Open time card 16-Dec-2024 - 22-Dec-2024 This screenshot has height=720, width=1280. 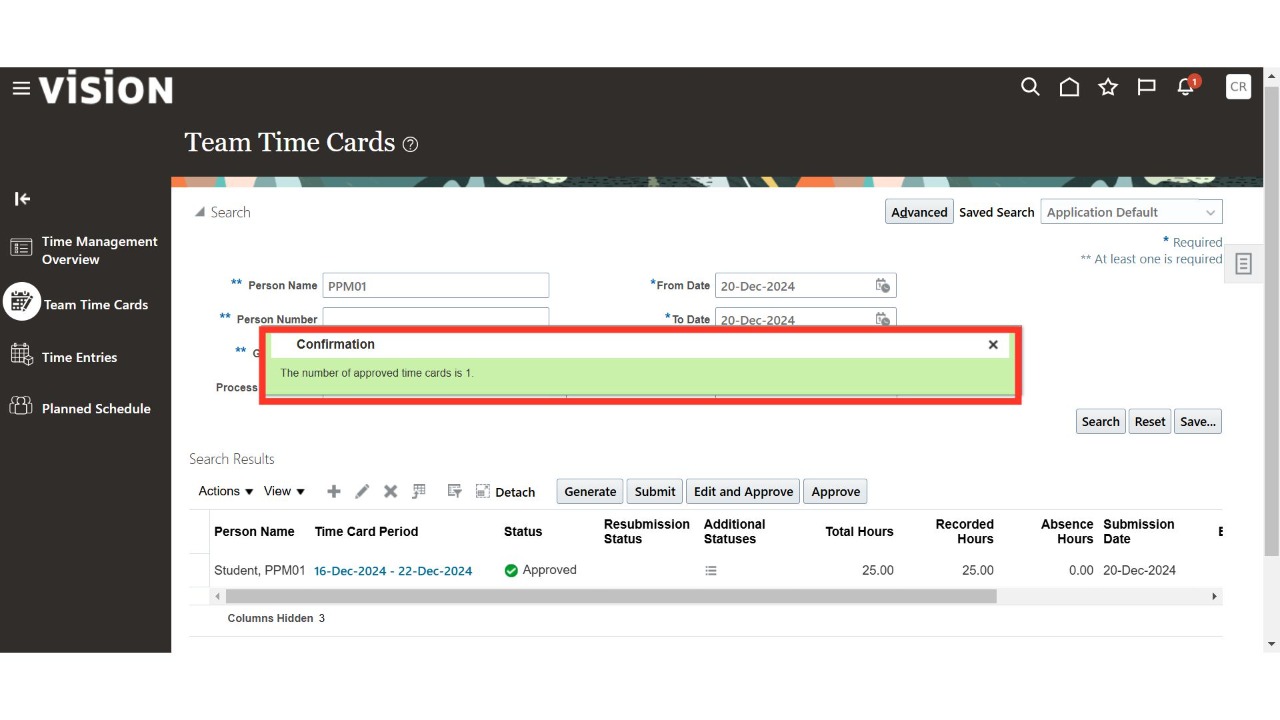click(393, 571)
